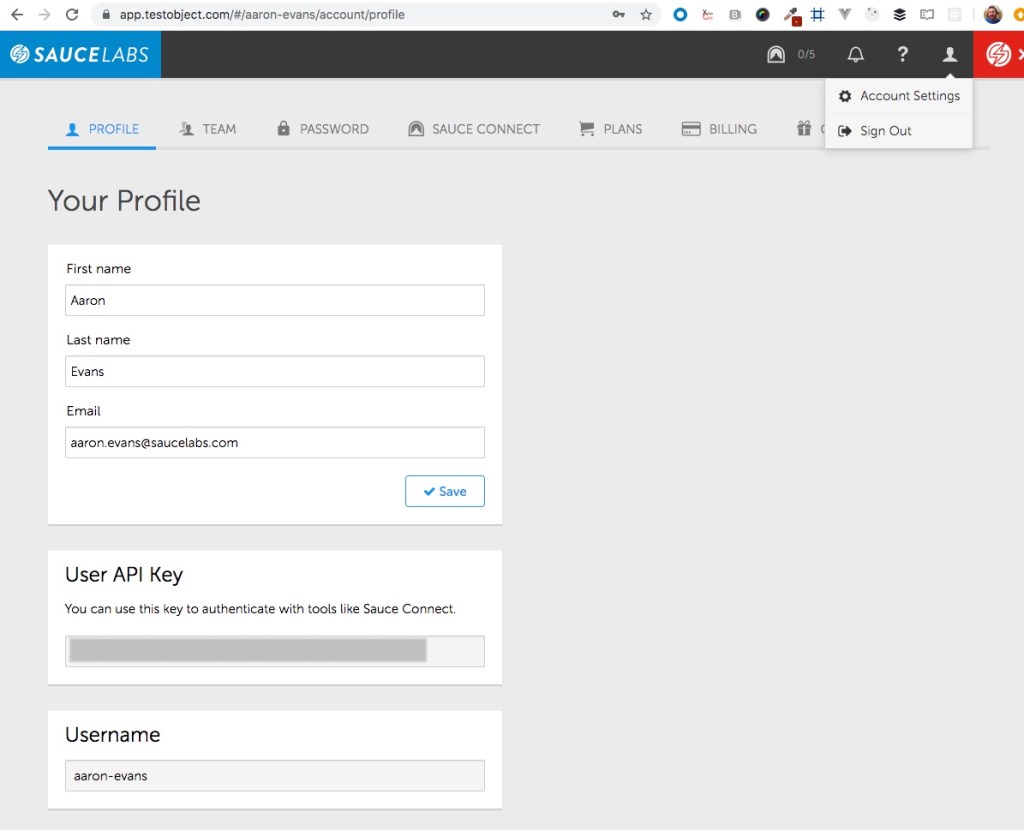The width and height of the screenshot is (1024, 830).
Task: Click the red Sauce Labs switcher icon
Action: 999,55
